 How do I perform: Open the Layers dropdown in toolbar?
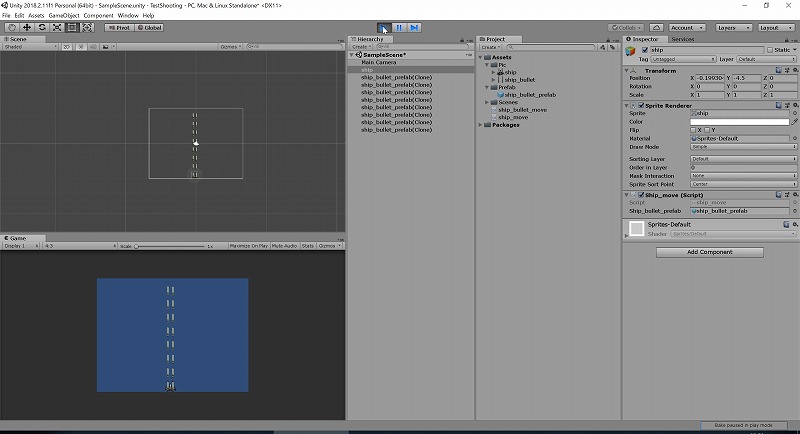click(733, 28)
